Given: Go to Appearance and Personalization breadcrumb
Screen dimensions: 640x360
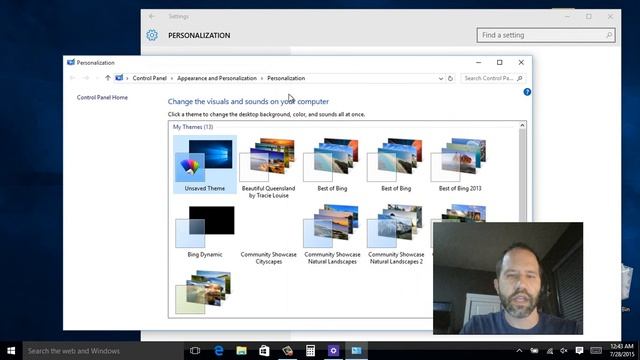Looking at the screenshot, I should 217,78.
